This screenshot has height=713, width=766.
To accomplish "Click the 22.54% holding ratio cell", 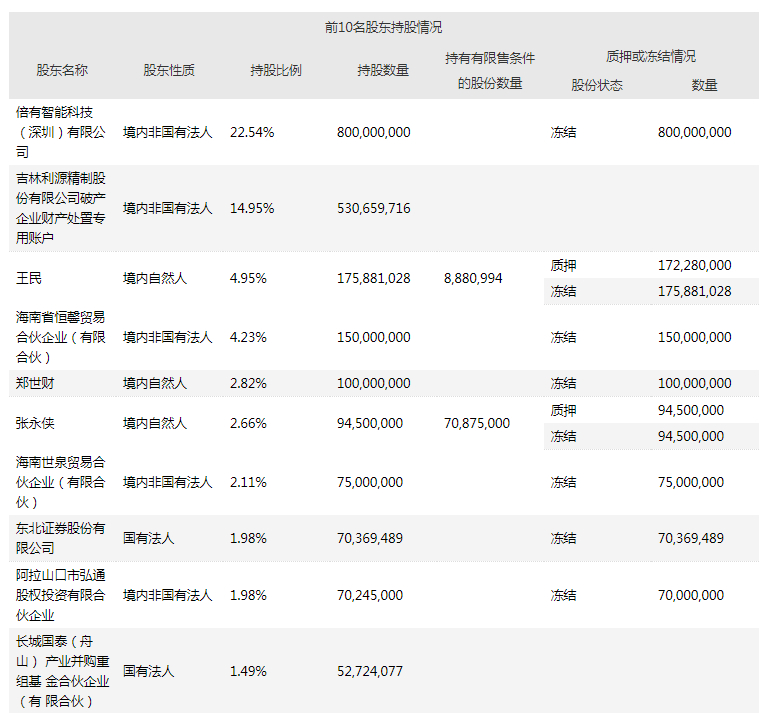I will (x=252, y=132).
